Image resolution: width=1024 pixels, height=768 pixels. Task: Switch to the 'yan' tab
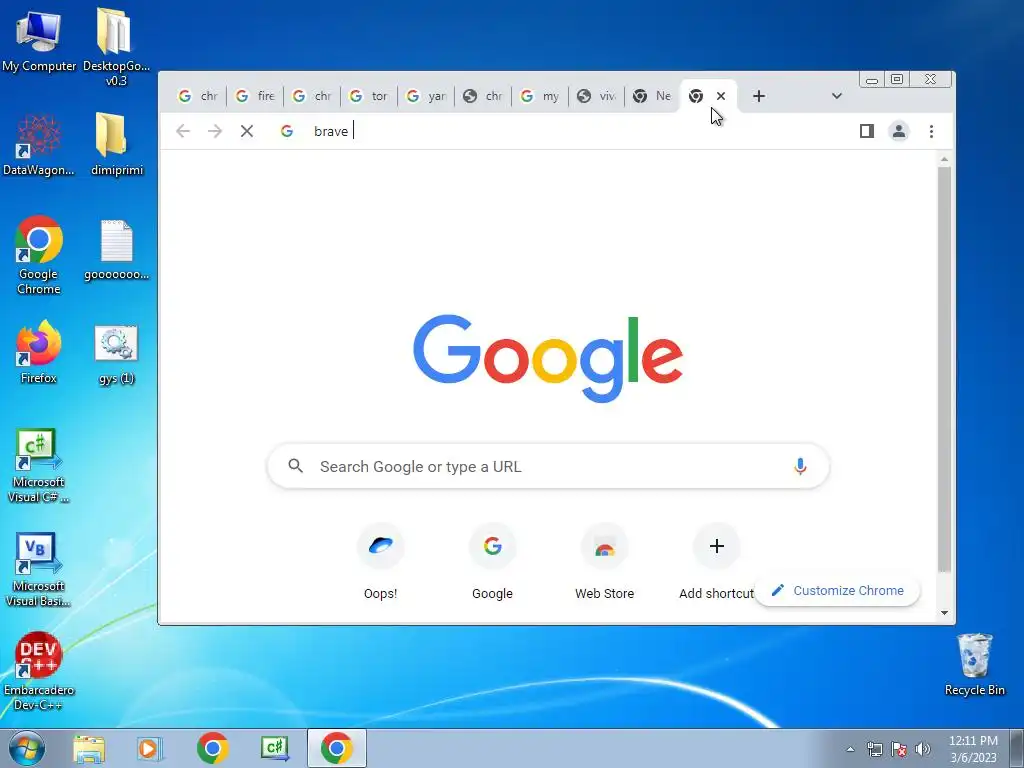(x=426, y=96)
